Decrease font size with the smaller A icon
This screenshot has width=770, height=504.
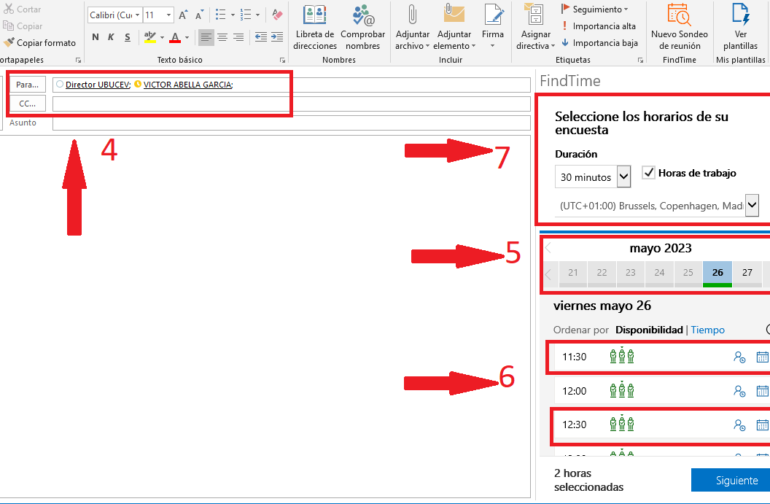[x=199, y=15]
